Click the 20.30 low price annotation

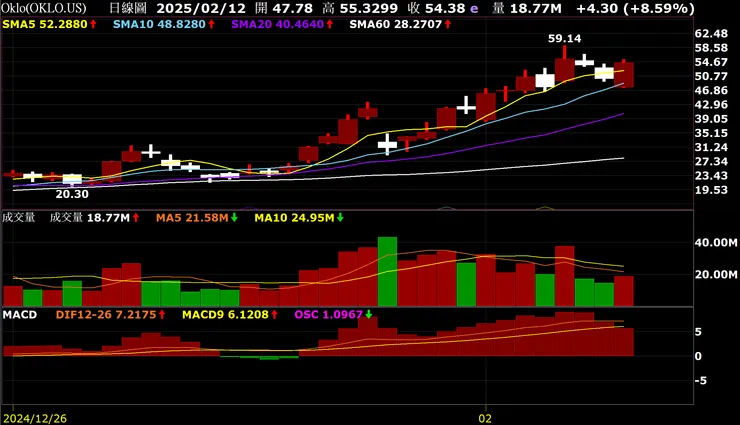tap(72, 194)
